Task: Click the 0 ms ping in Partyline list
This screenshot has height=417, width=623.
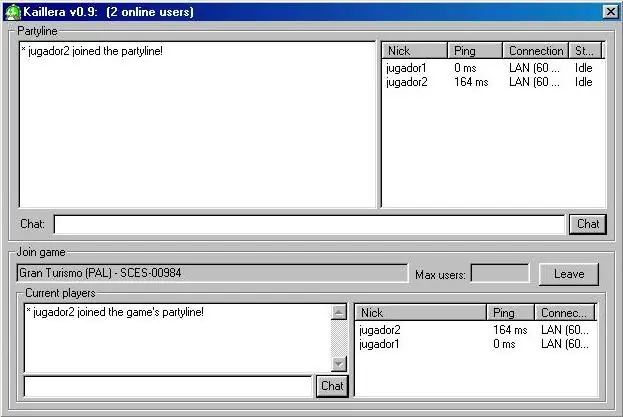Action: coord(465,68)
